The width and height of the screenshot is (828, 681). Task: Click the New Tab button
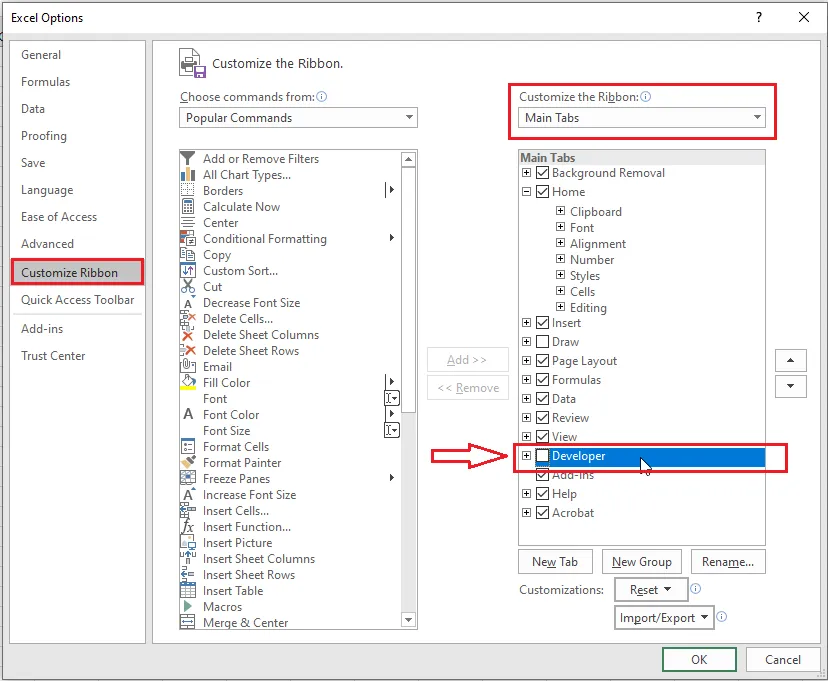tap(555, 562)
